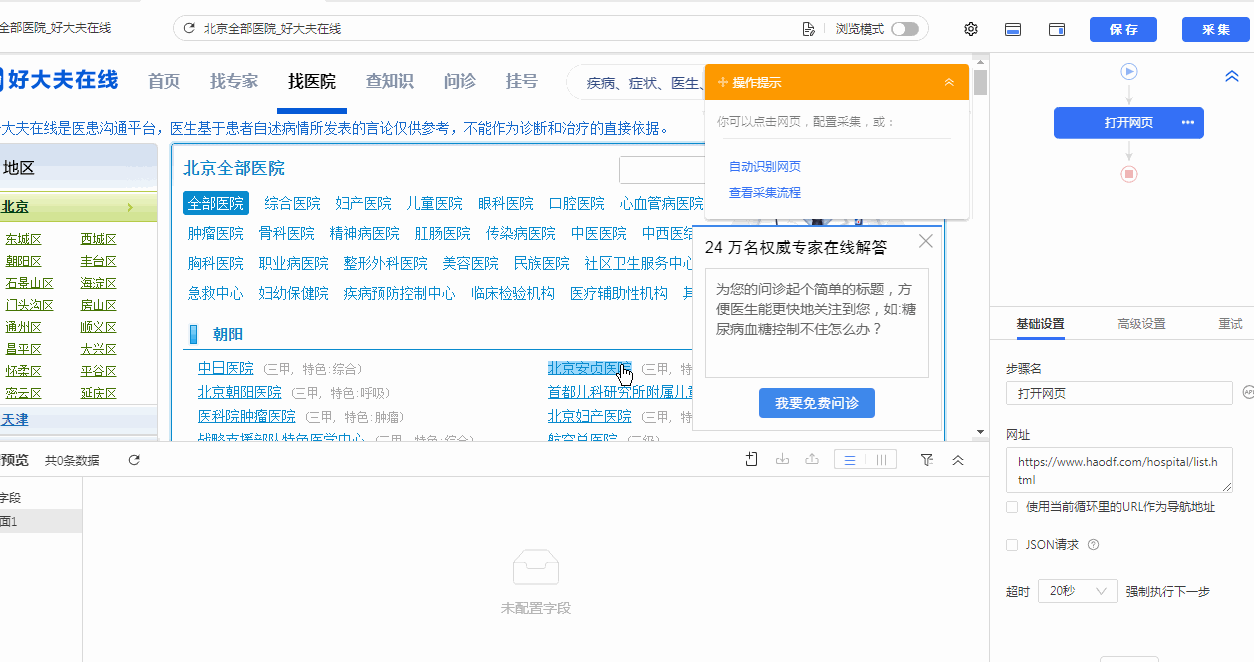Collapse the orange 操作提示 tips panel
1254x662 pixels.
(949, 82)
